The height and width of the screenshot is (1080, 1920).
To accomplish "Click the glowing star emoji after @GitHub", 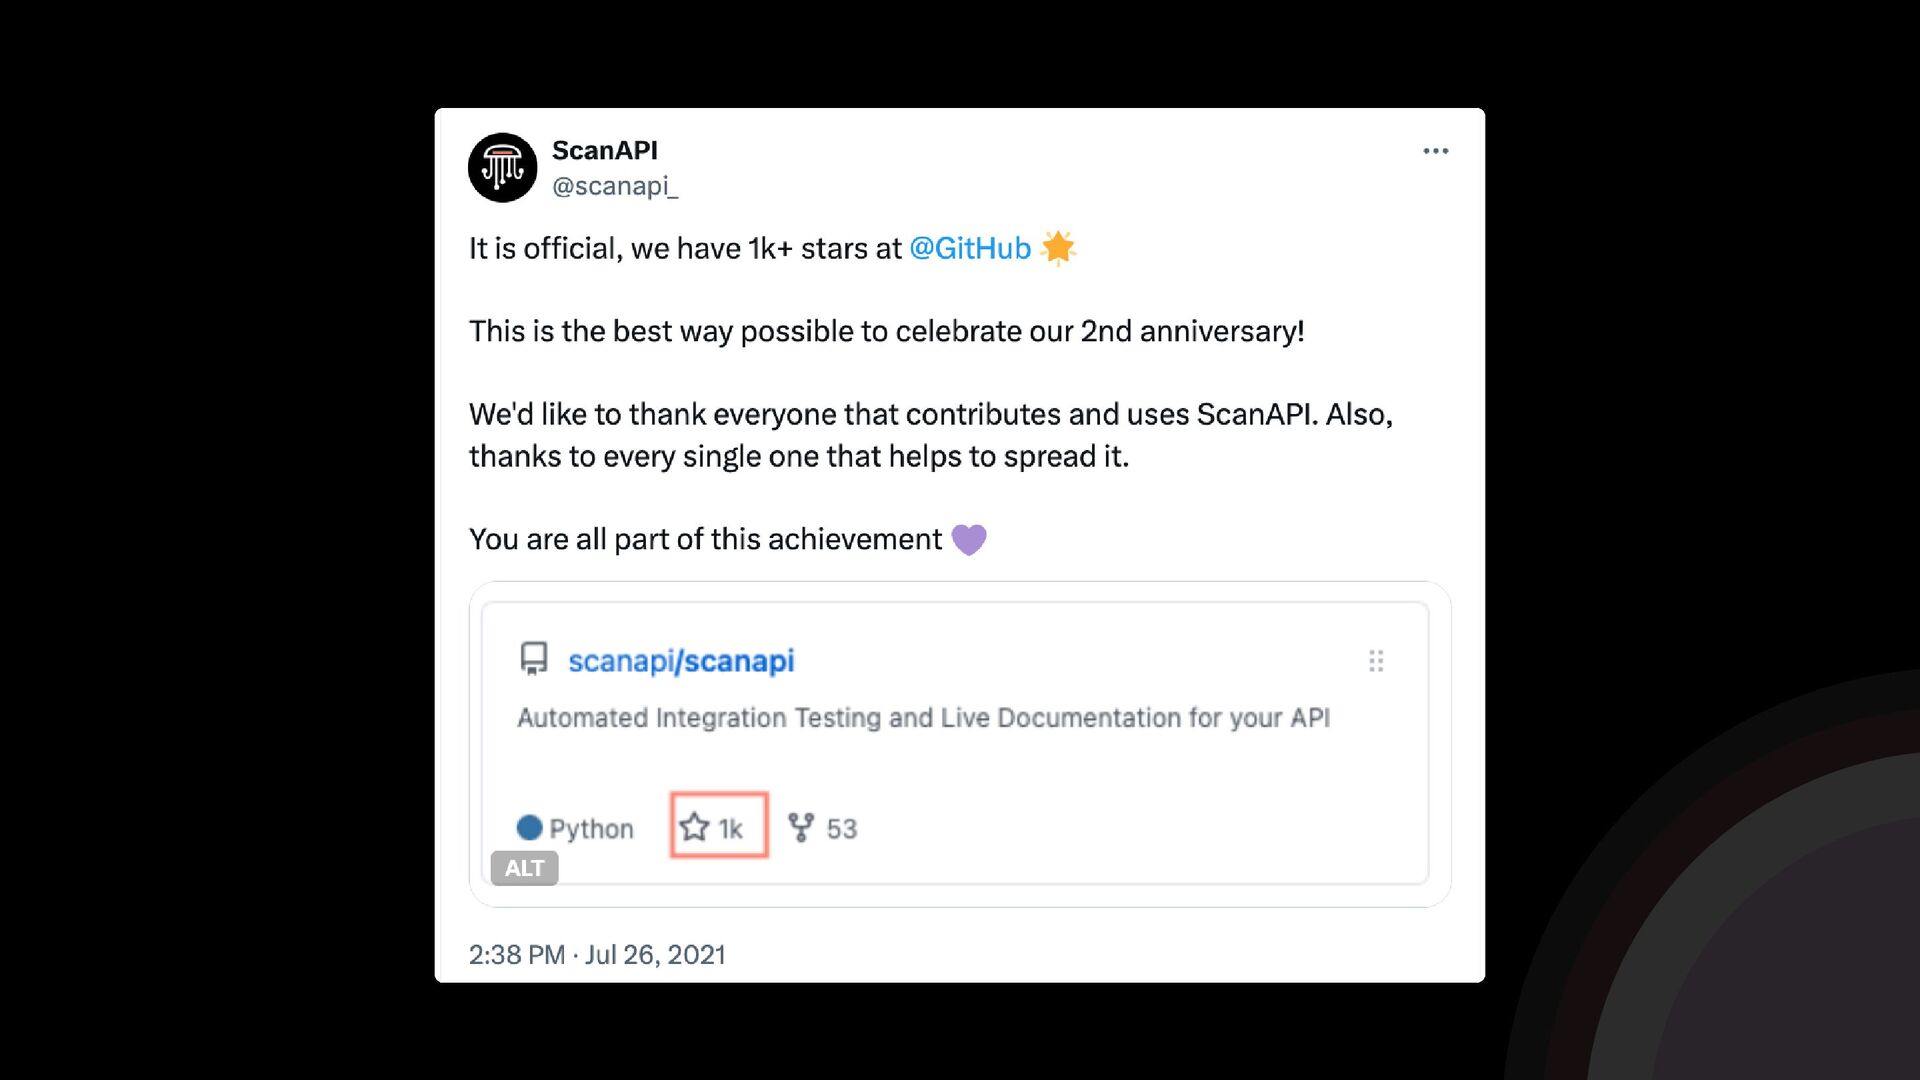I will tap(1058, 248).
